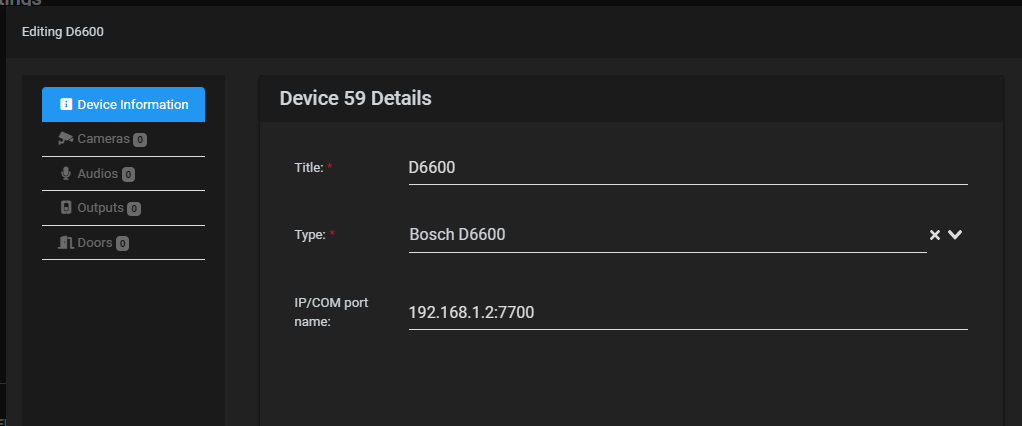Click the 'Title:' field label

[309, 168]
